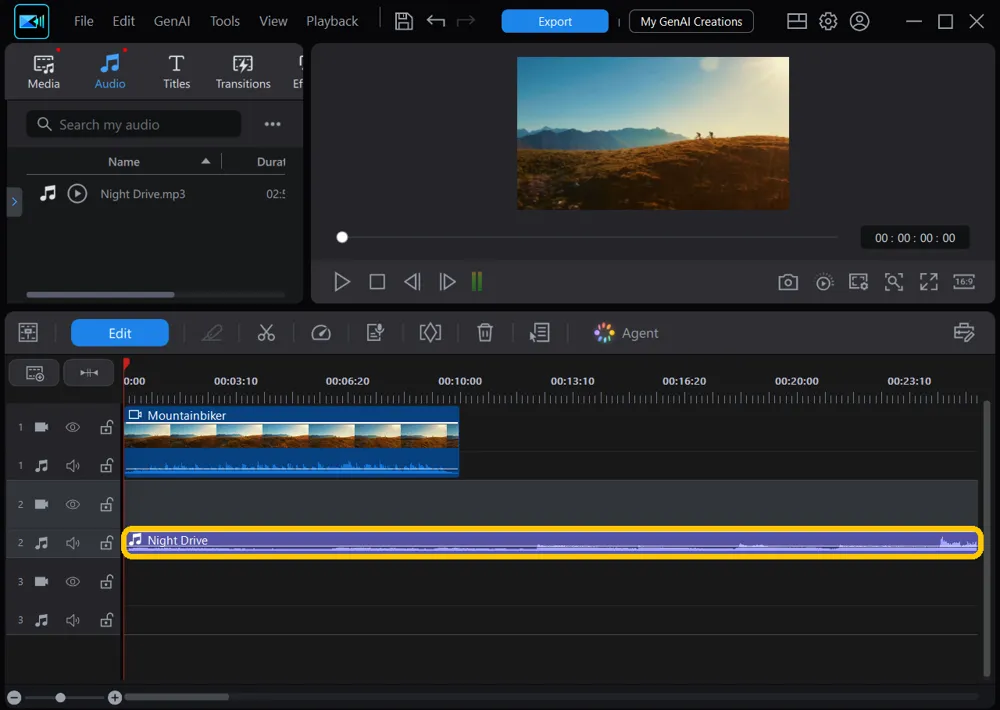Viewport: 1000px width, 710px height.
Task: Open the Titles room tab
Action: [176, 71]
